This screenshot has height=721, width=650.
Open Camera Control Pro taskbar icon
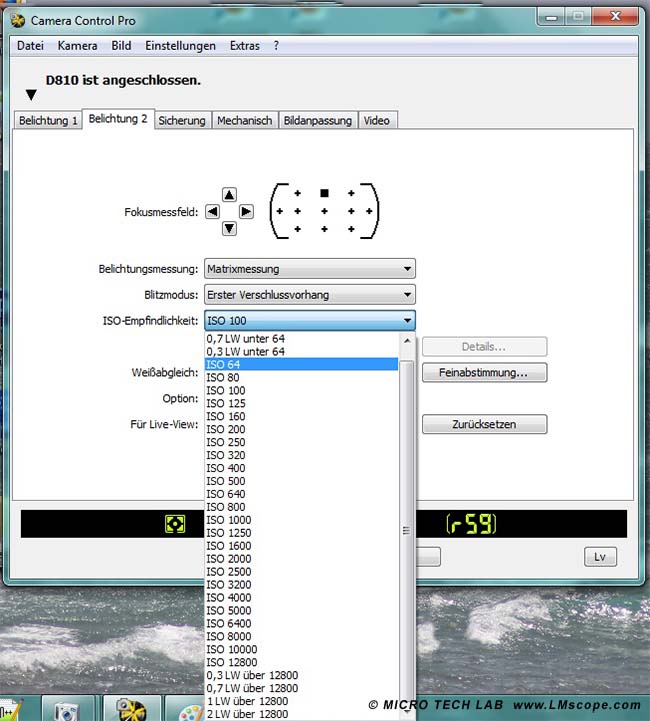point(131,710)
